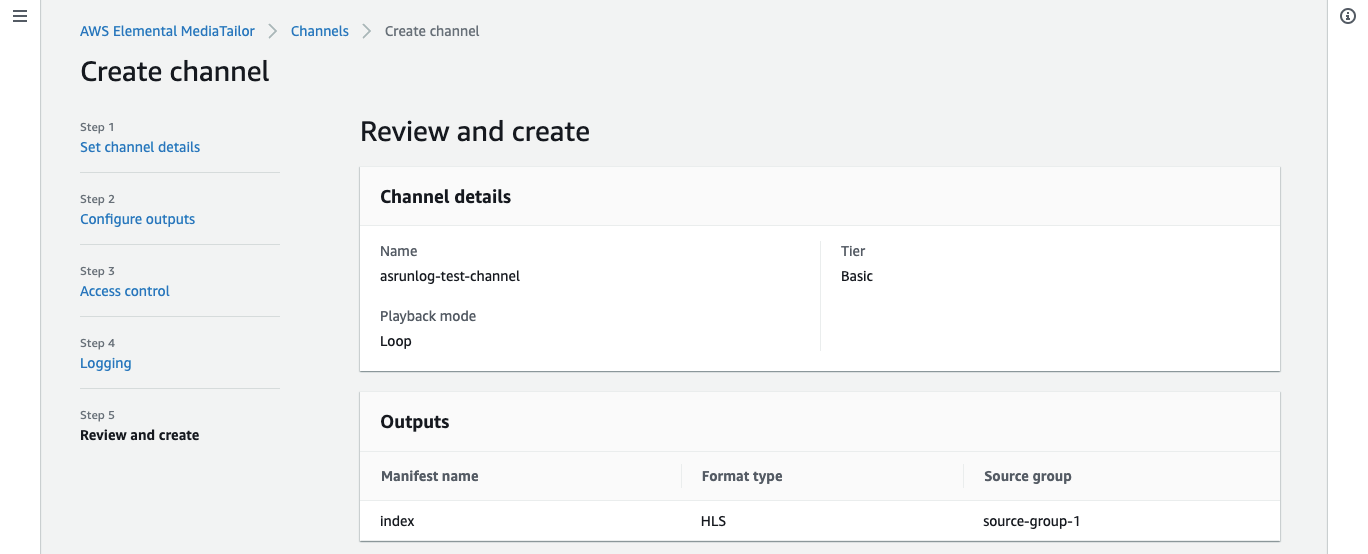Go to AWS Elemental MediaTailor breadcrumb
The image size is (1368, 554).
pyautogui.click(x=167, y=31)
